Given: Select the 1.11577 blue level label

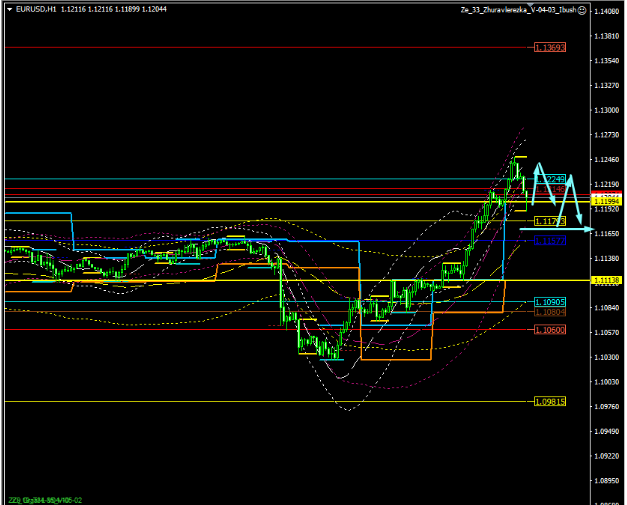Looking at the screenshot, I should coord(550,241).
